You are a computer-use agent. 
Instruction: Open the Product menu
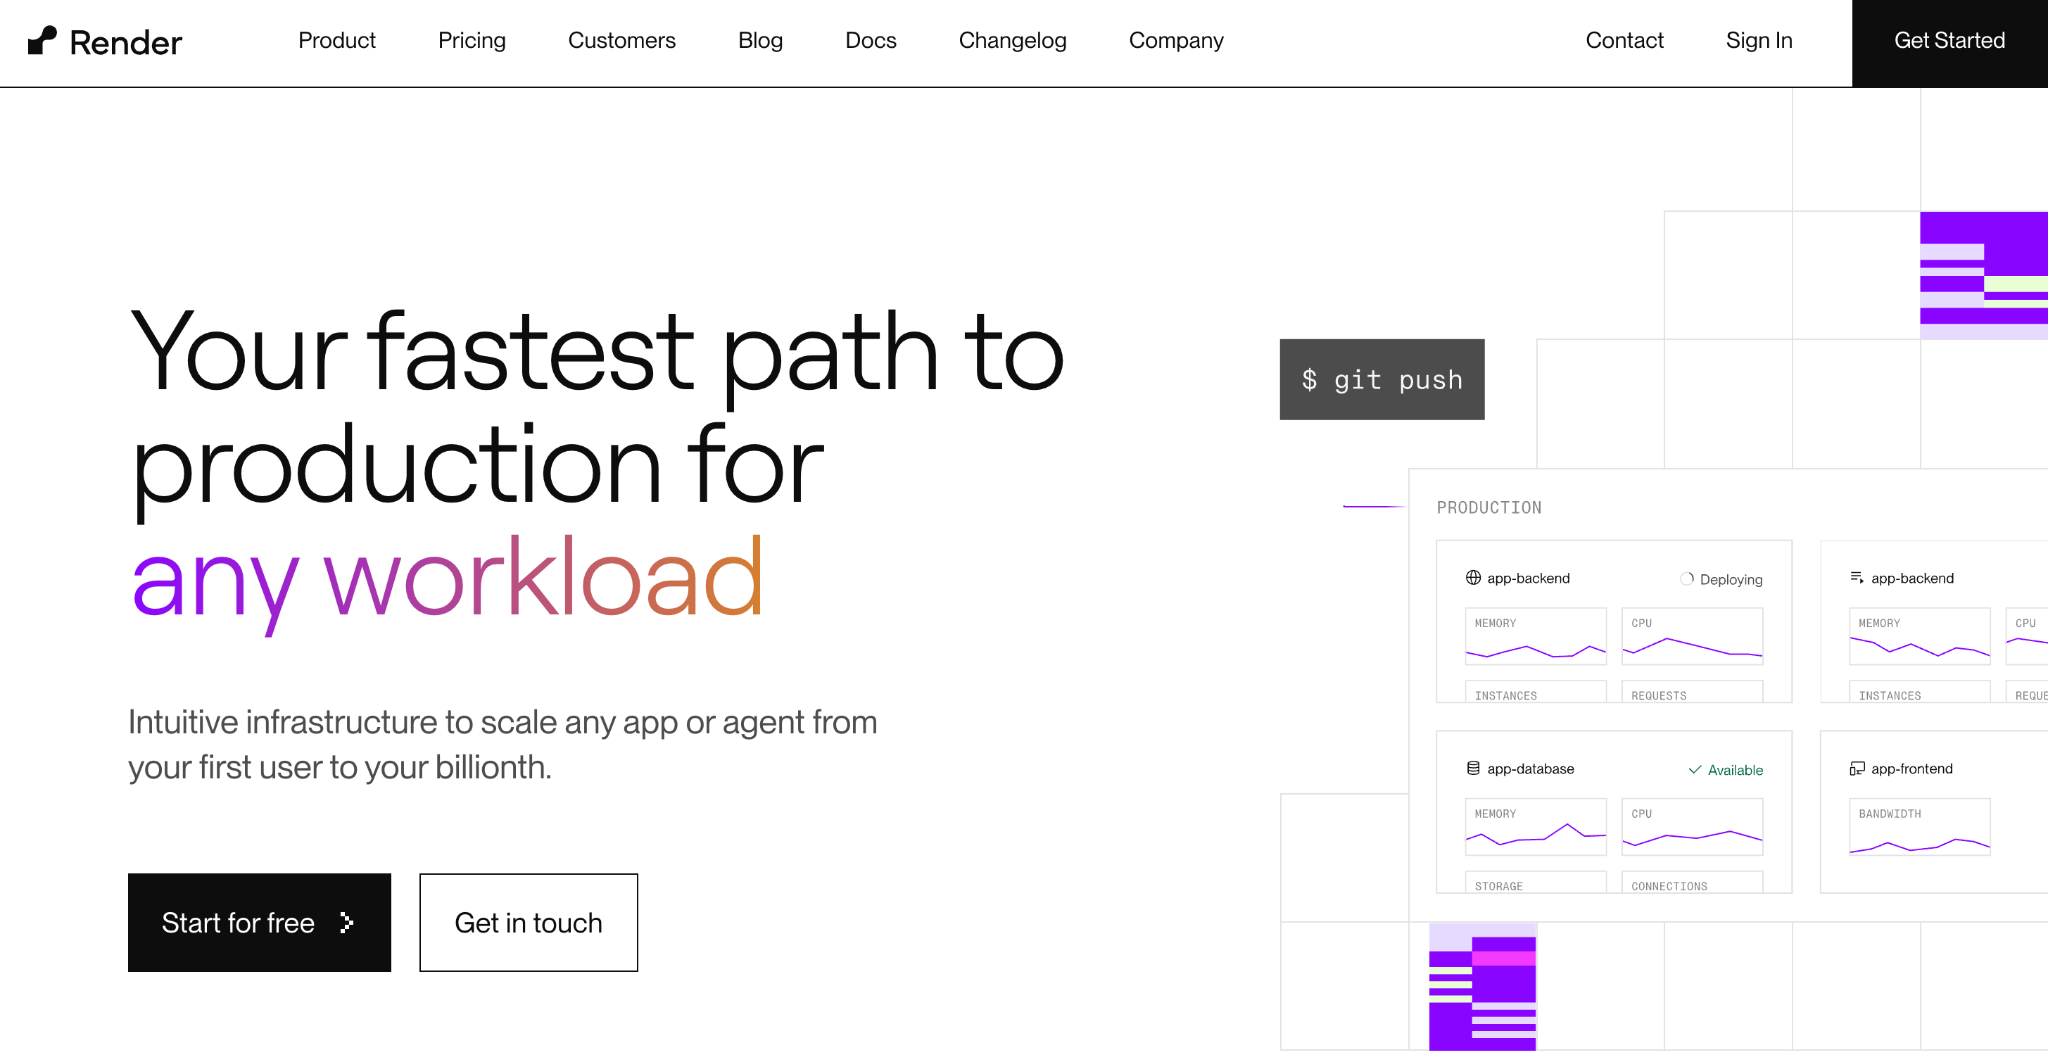[336, 41]
